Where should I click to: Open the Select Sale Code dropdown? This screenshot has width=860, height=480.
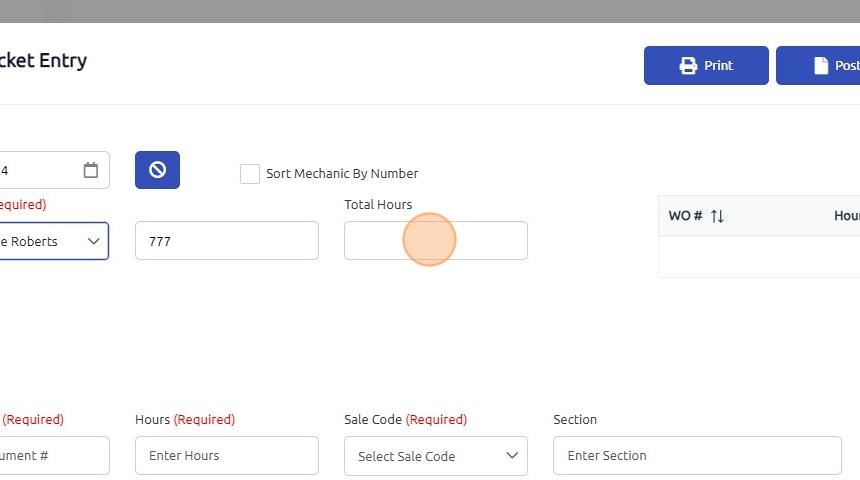coord(435,456)
